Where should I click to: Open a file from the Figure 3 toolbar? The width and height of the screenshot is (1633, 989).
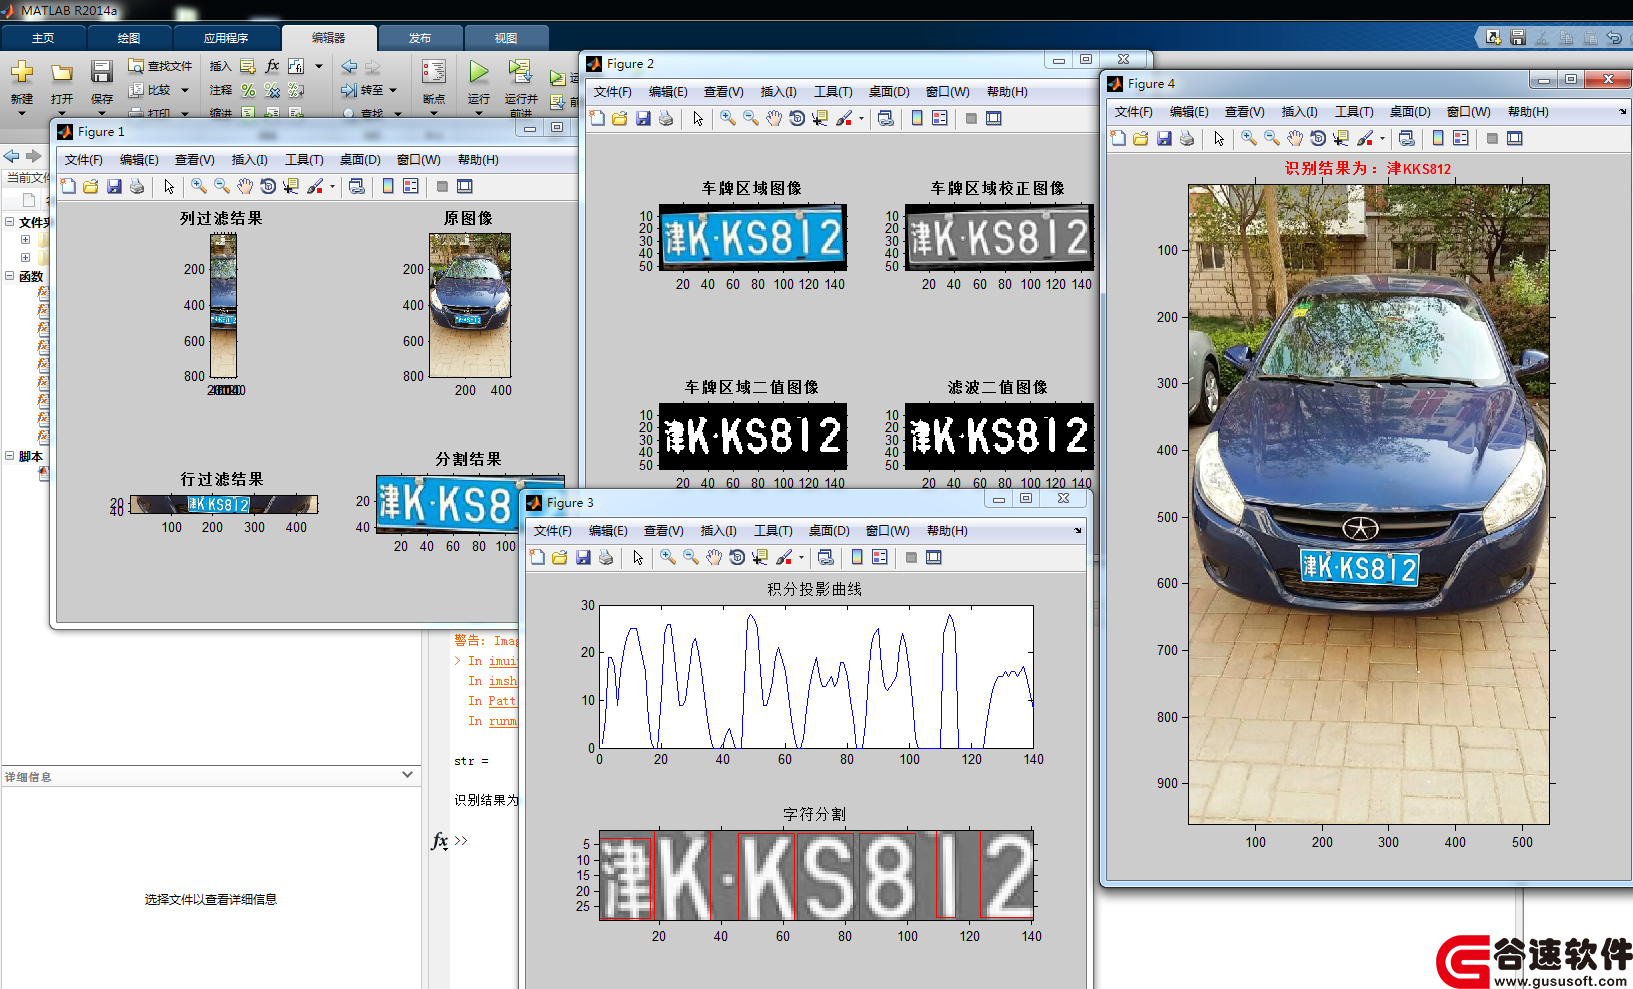point(560,557)
